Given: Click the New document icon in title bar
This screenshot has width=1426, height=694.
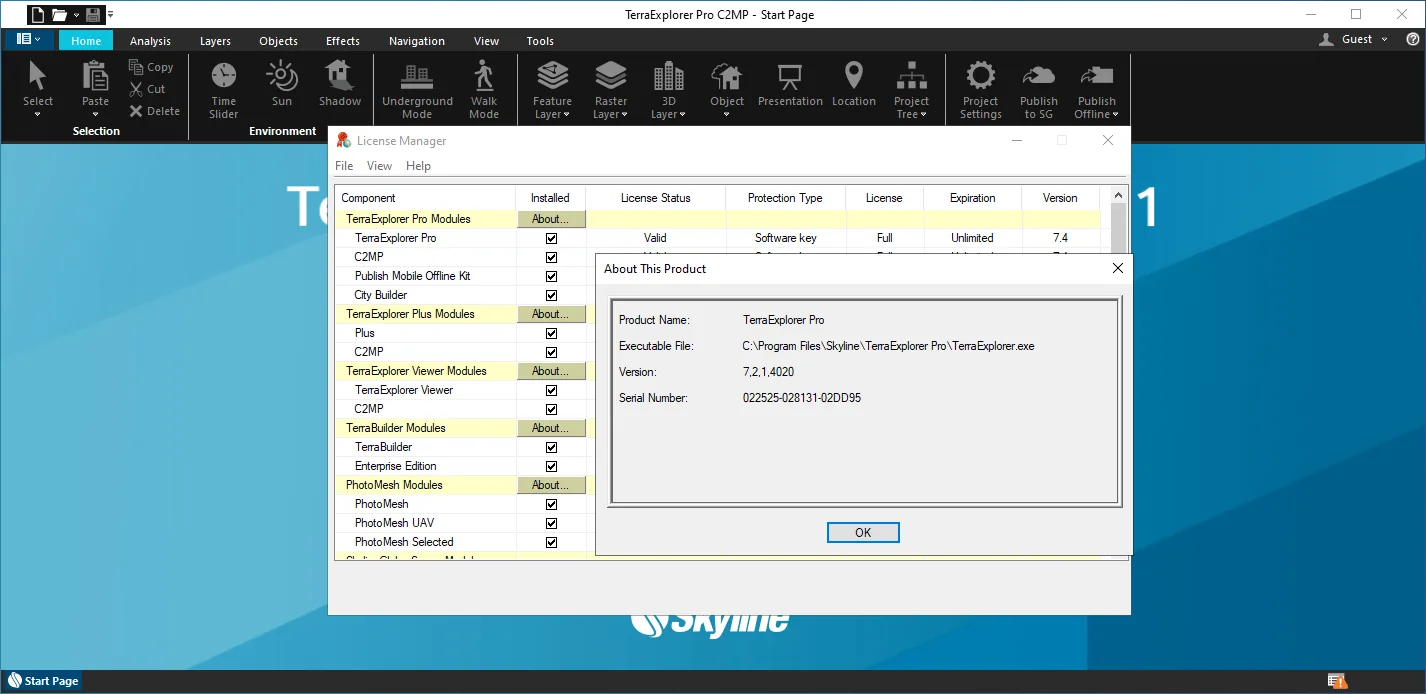Looking at the screenshot, I should click(37, 14).
